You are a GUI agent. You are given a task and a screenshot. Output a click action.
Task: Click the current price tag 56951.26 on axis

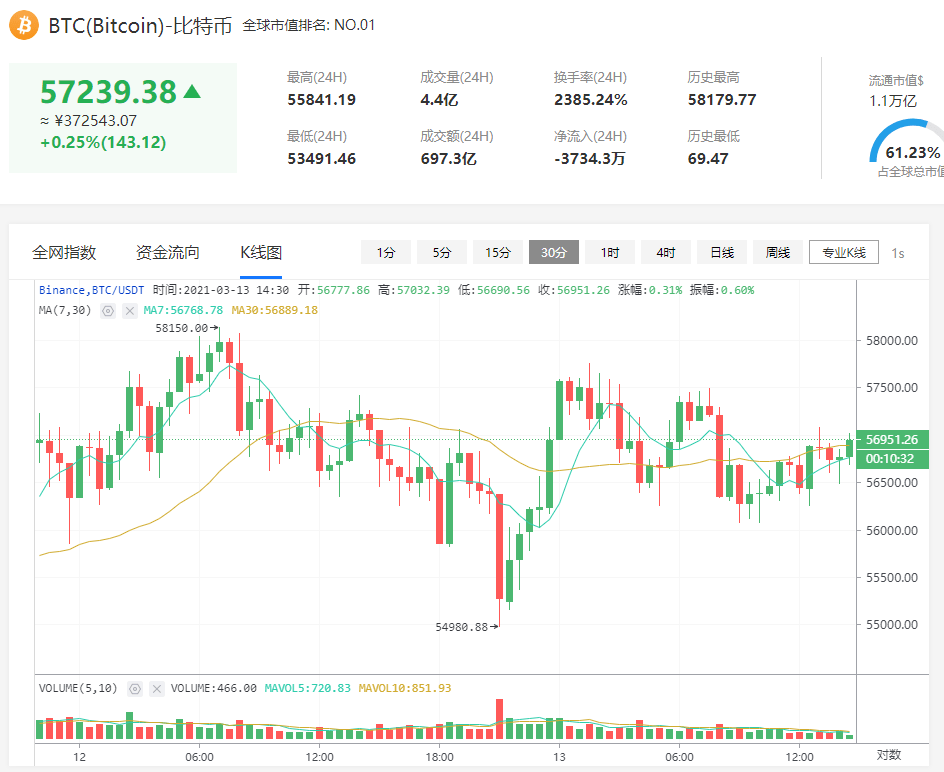pyautogui.click(x=892, y=440)
